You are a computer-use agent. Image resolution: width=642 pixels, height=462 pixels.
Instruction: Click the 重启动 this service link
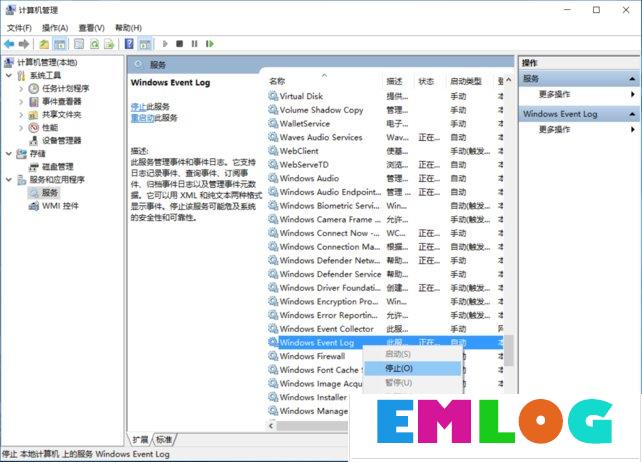click(142, 118)
